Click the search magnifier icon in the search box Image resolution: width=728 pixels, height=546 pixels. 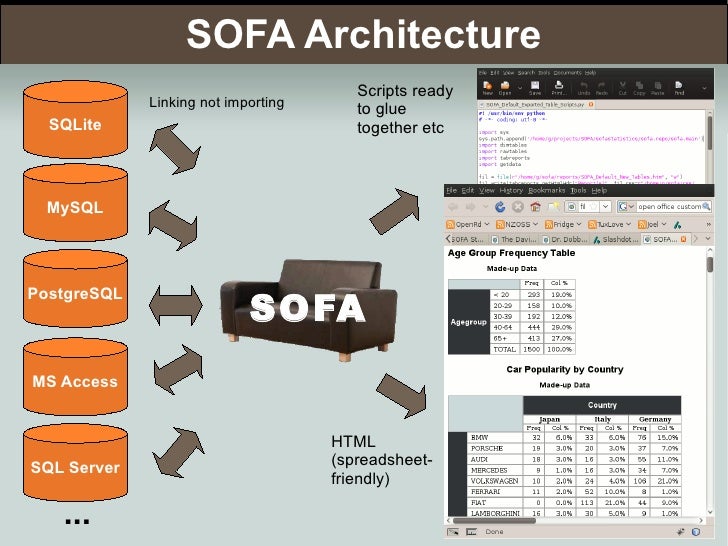tap(706, 206)
